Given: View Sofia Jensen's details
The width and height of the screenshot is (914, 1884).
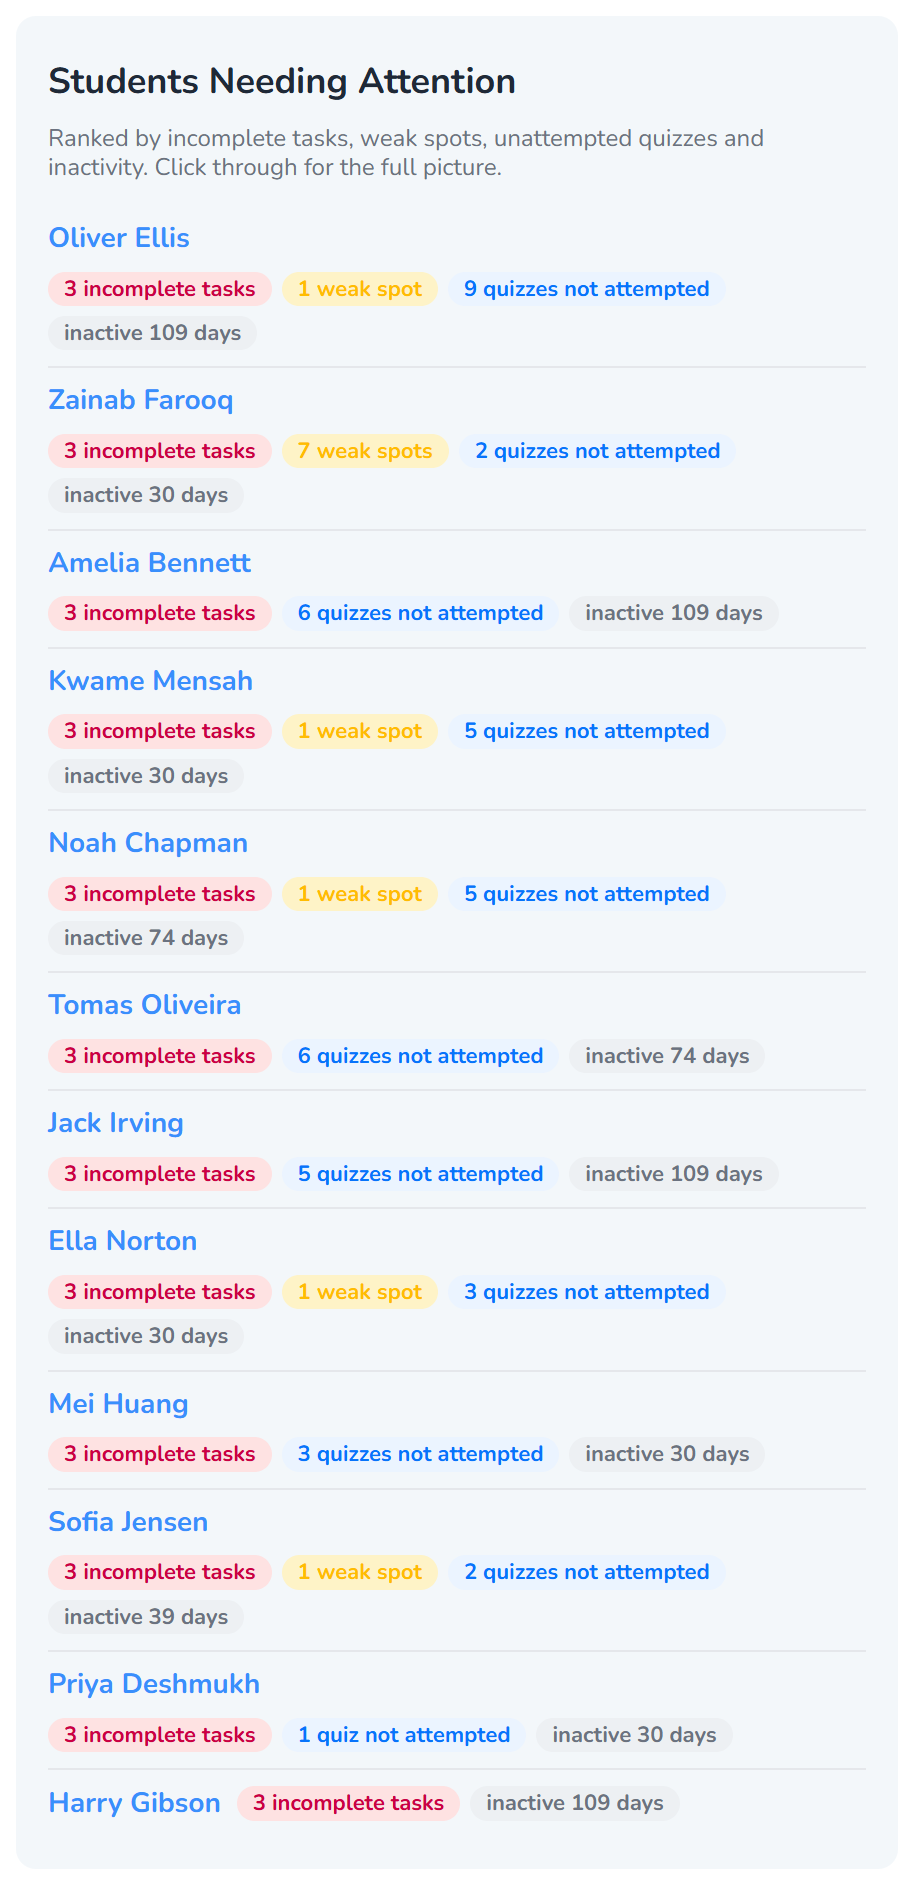Looking at the screenshot, I should pyautogui.click(x=129, y=1522).
